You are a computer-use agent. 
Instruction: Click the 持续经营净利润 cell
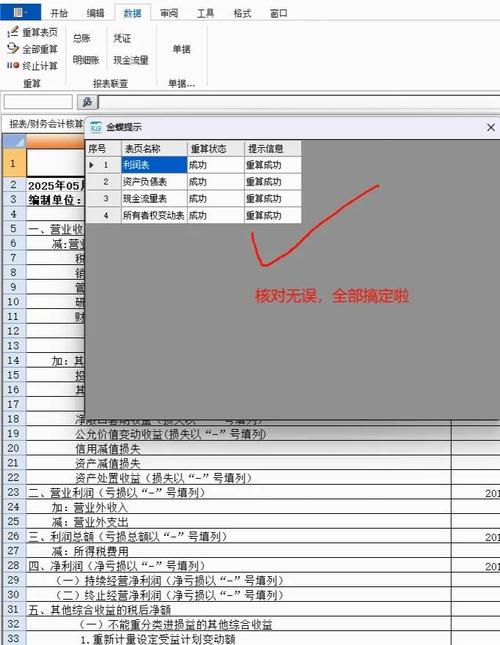tap(239, 580)
